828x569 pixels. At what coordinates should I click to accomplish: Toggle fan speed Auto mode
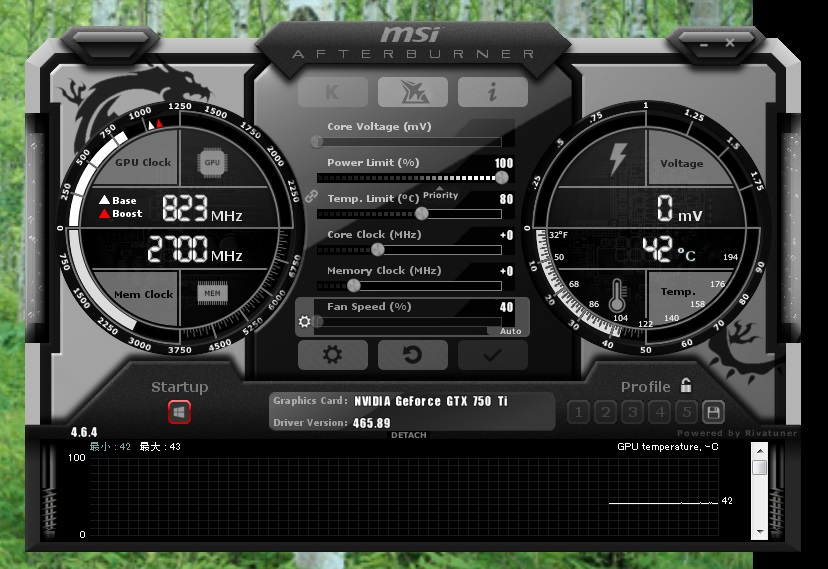(x=510, y=331)
